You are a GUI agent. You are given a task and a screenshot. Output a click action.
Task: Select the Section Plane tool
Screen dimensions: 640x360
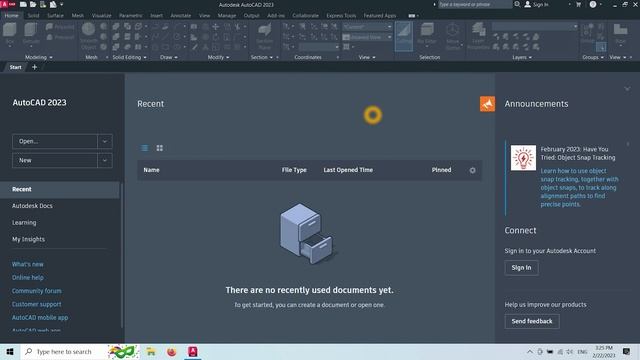(x=264, y=36)
